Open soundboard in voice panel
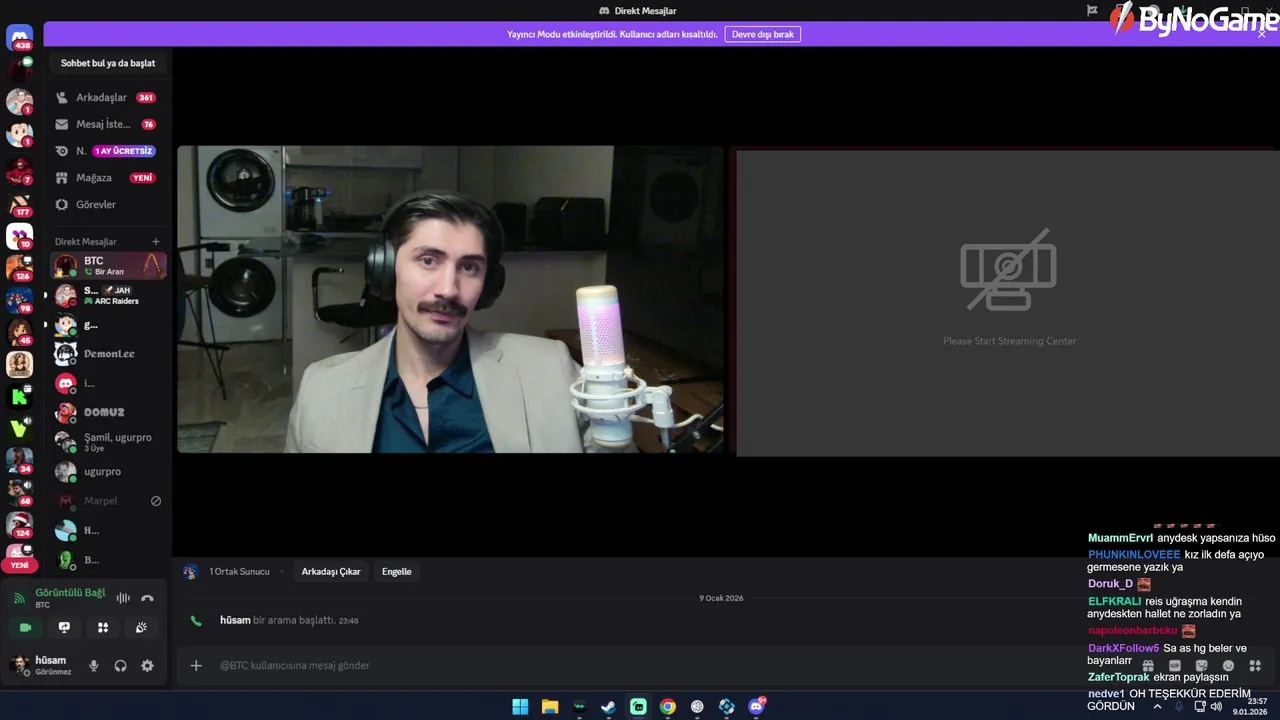1280x720 pixels. (x=141, y=627)
